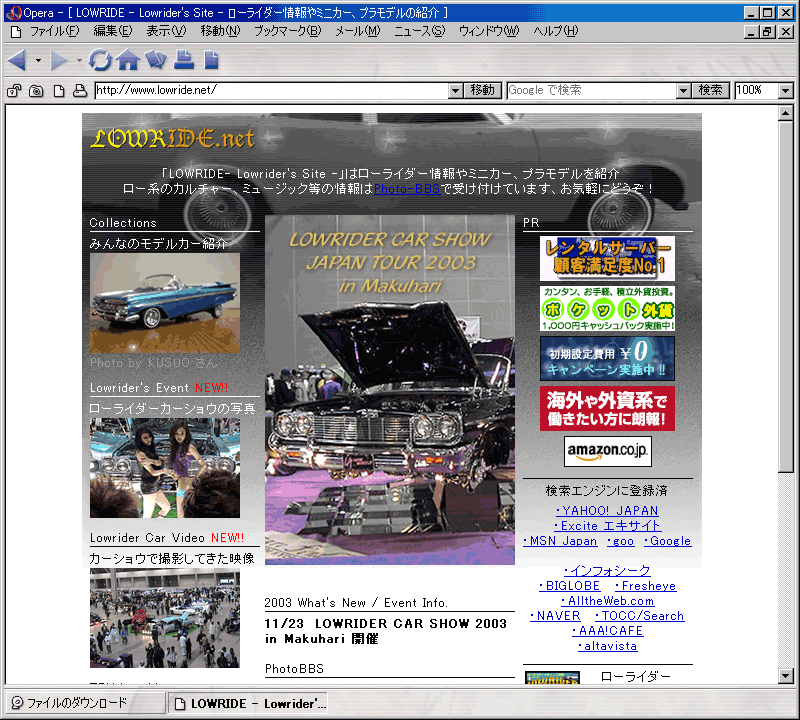This screenshot has height=720, width=800.
Task: Toggle image loading camera icon
Action: pos(36,91)
